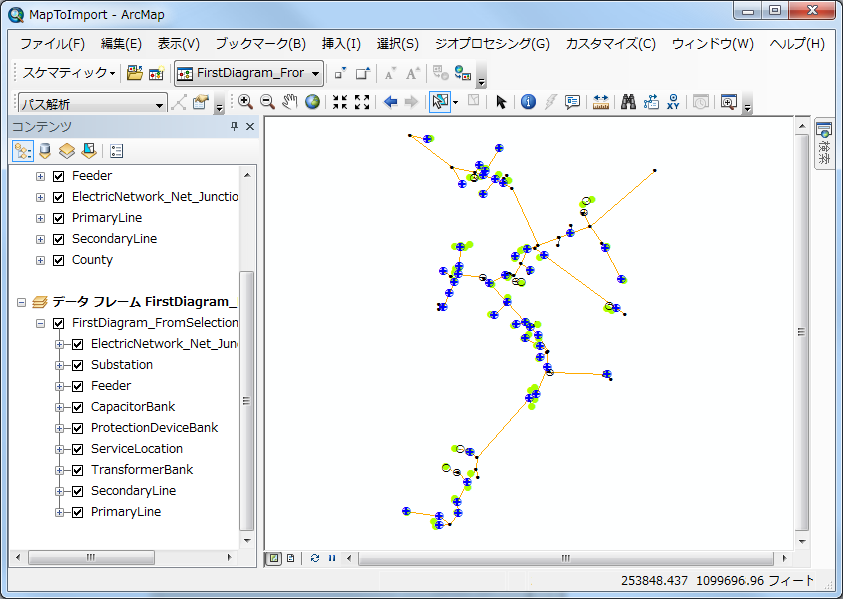The height and width of the screenshot is (599, 843).
Task: Click the Full Extent globe icon
Action: (x=313, y=102)
